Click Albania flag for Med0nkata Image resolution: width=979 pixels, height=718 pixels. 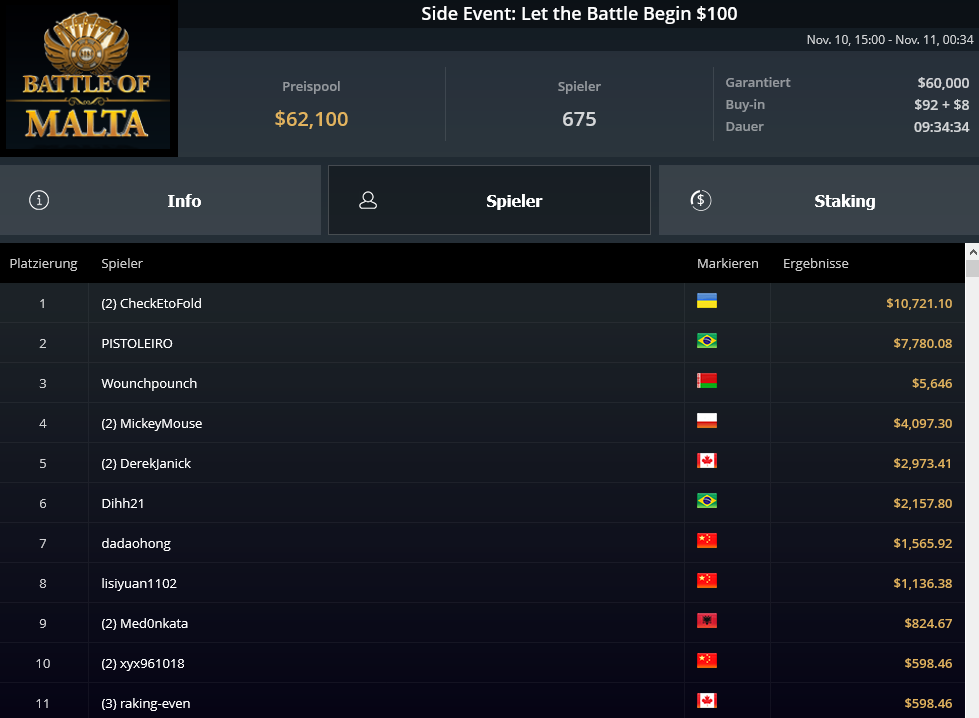[707, 621]
